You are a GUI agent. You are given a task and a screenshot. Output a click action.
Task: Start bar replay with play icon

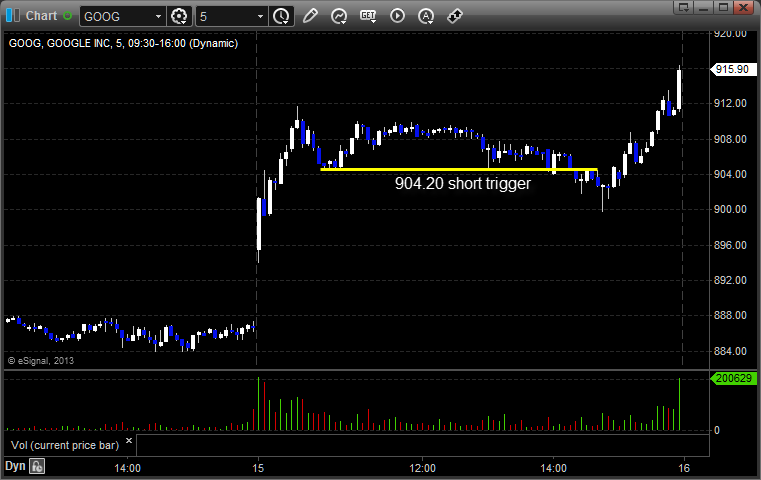(x=397, y=16)
